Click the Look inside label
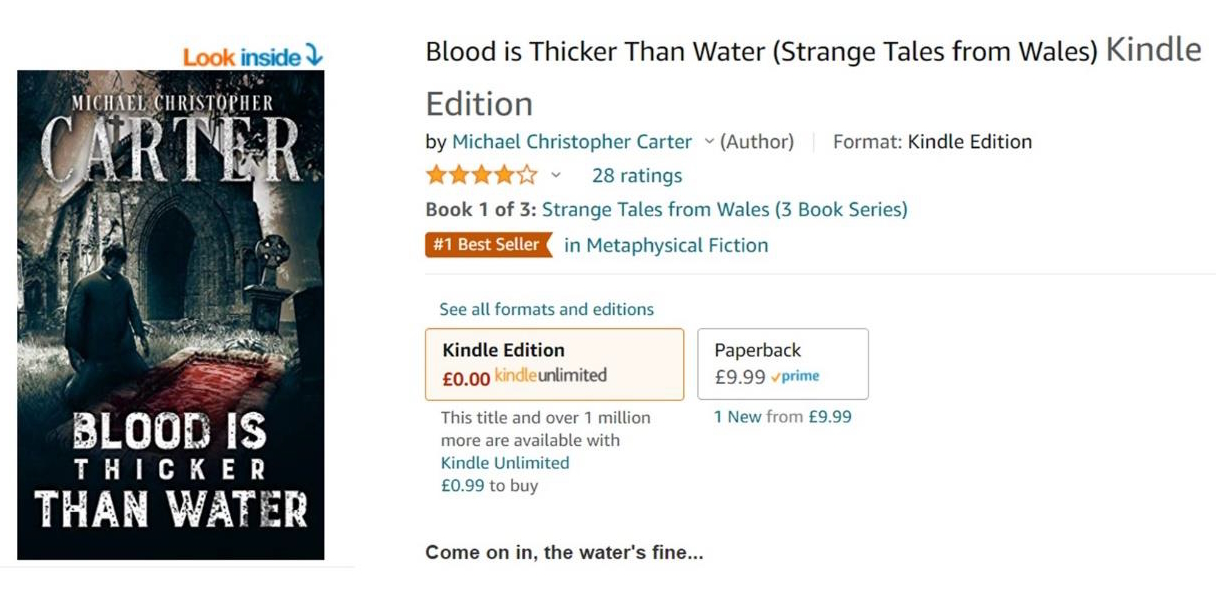1216x598 pixels. point(241,57)
